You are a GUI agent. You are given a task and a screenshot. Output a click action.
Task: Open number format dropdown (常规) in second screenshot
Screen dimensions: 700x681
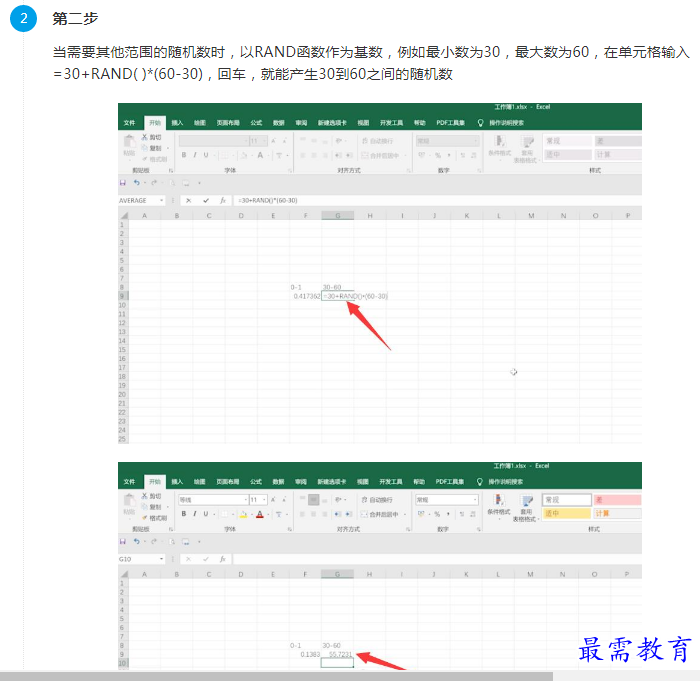click(x=475, y=500)
